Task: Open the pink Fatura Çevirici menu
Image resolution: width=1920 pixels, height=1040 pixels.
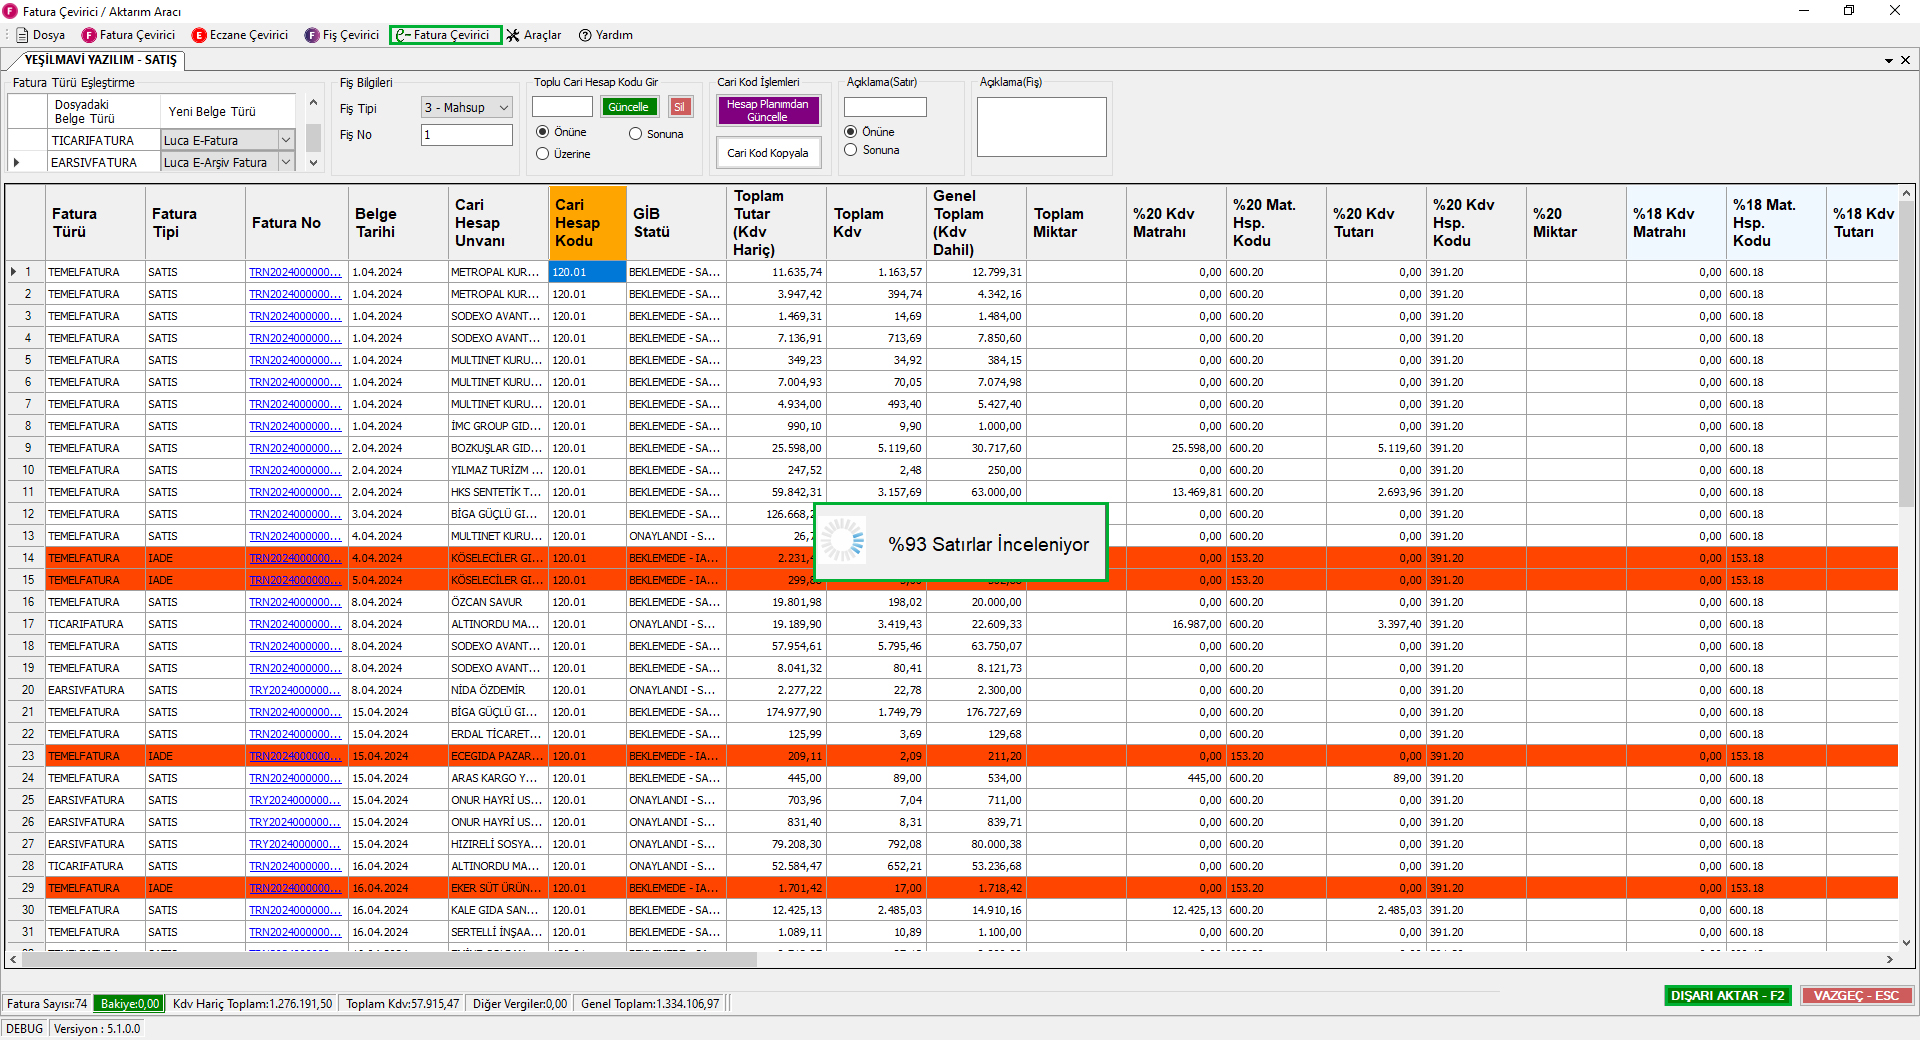Action: click(129, 35)
